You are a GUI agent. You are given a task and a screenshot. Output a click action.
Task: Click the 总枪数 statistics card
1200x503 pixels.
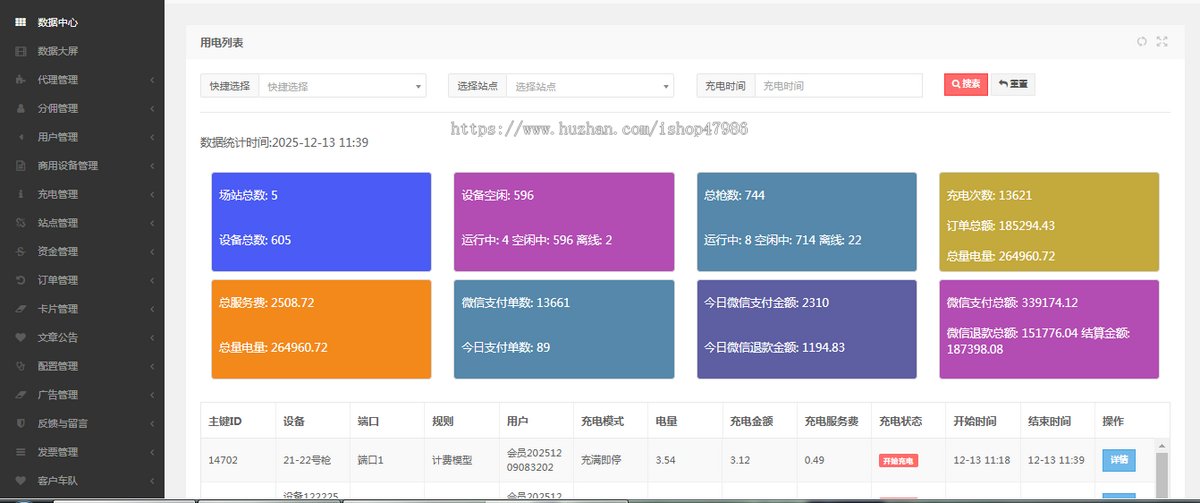[x=807, y=222]
